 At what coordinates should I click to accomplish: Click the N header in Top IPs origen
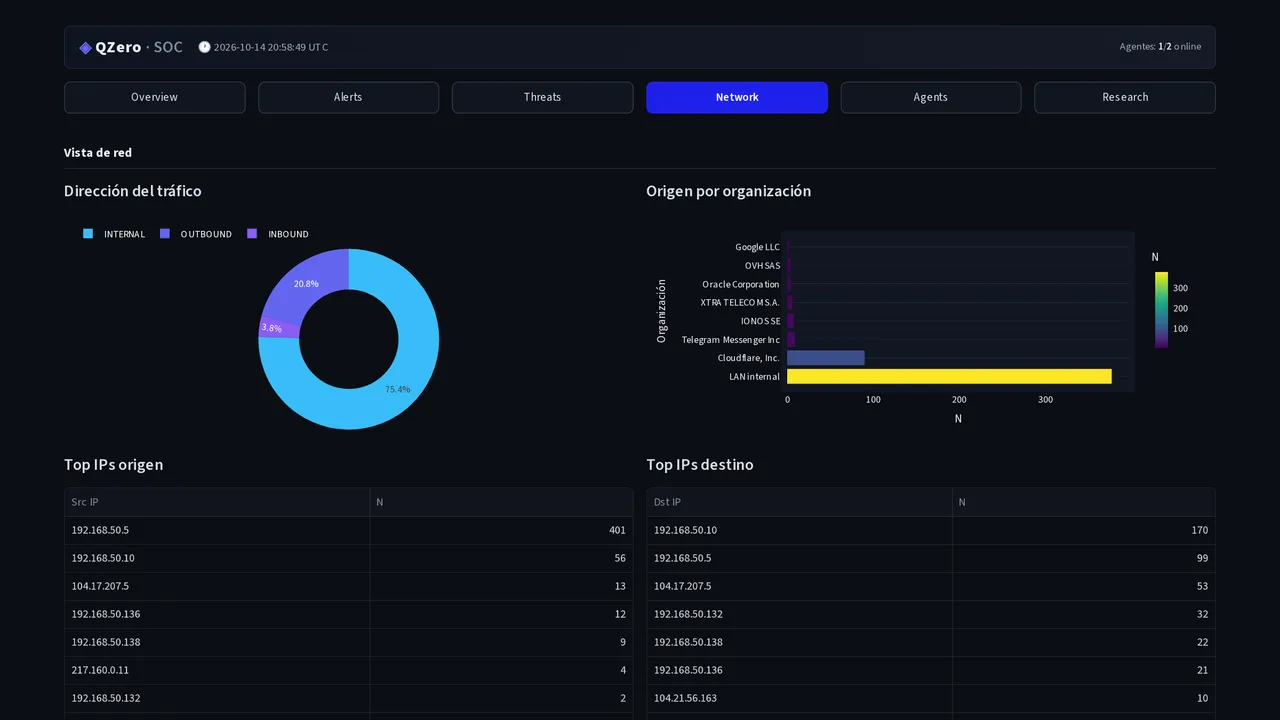click(x=501, y=502)
